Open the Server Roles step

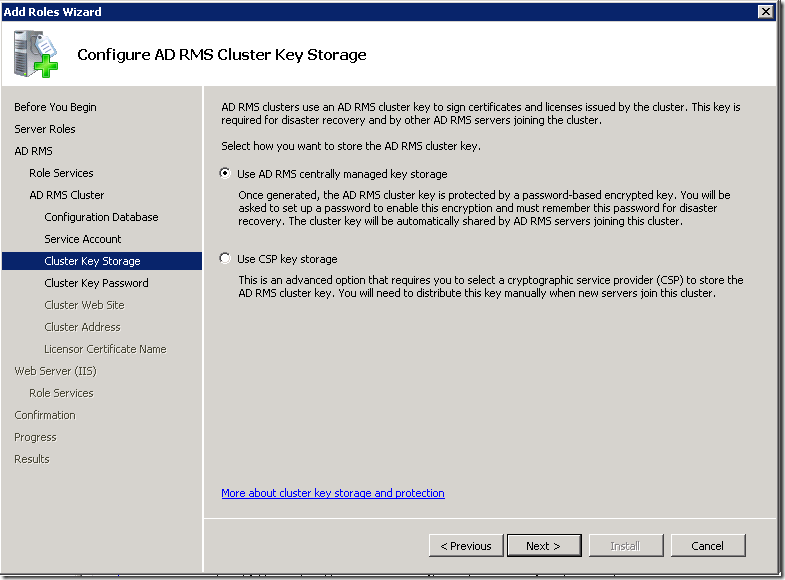coord(45,129)
